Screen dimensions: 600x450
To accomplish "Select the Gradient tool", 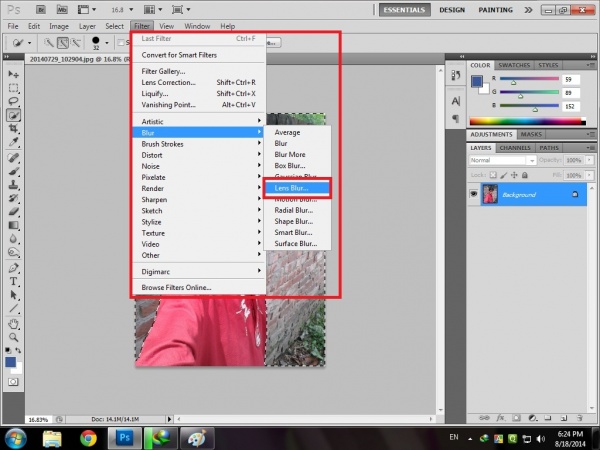I will [13, 225].
